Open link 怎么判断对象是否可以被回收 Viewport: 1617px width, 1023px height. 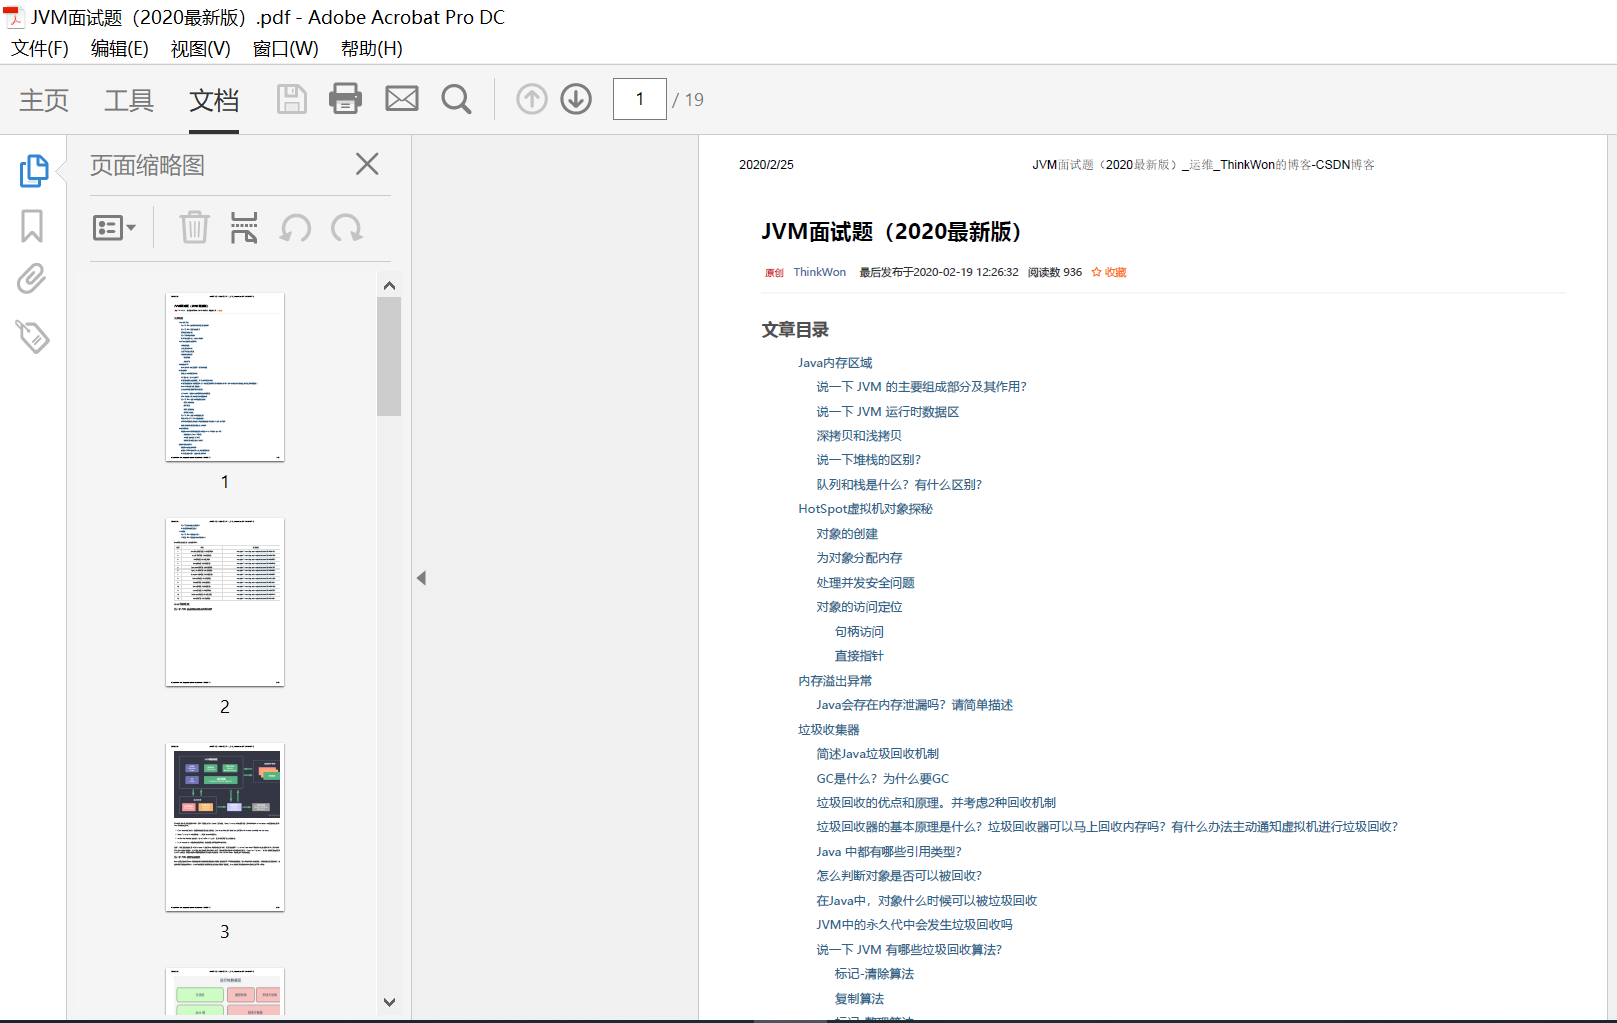899,876
